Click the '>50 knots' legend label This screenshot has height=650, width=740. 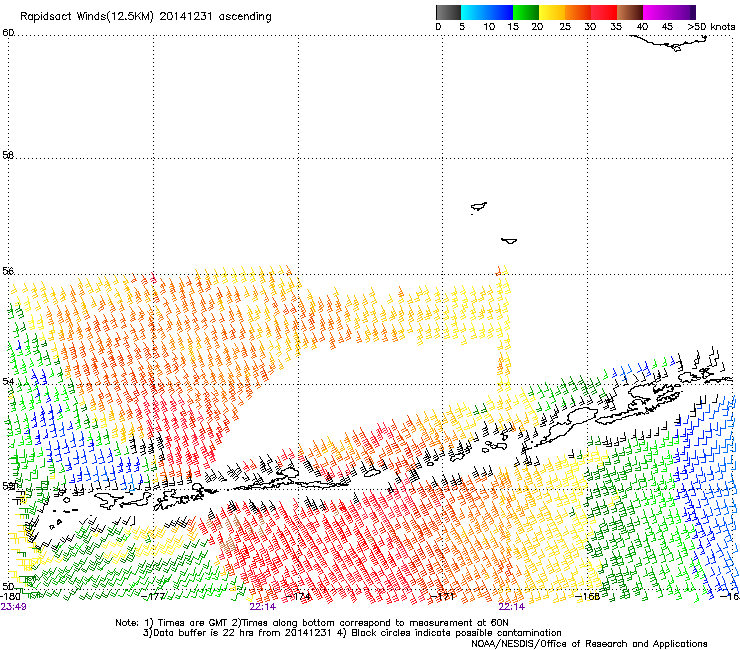(711, 27)
